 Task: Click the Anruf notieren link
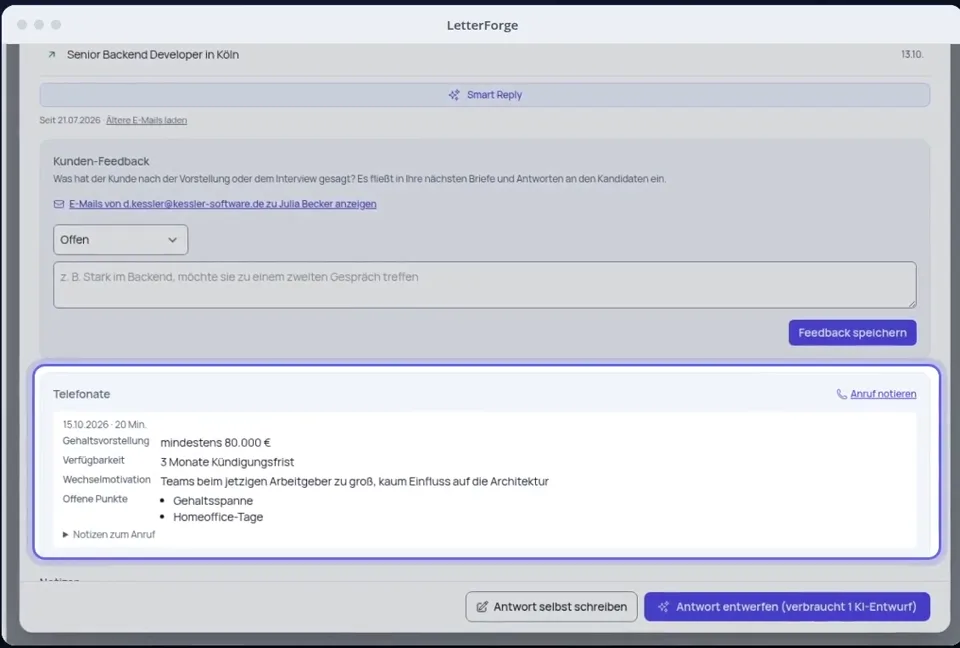pos(883,394)
